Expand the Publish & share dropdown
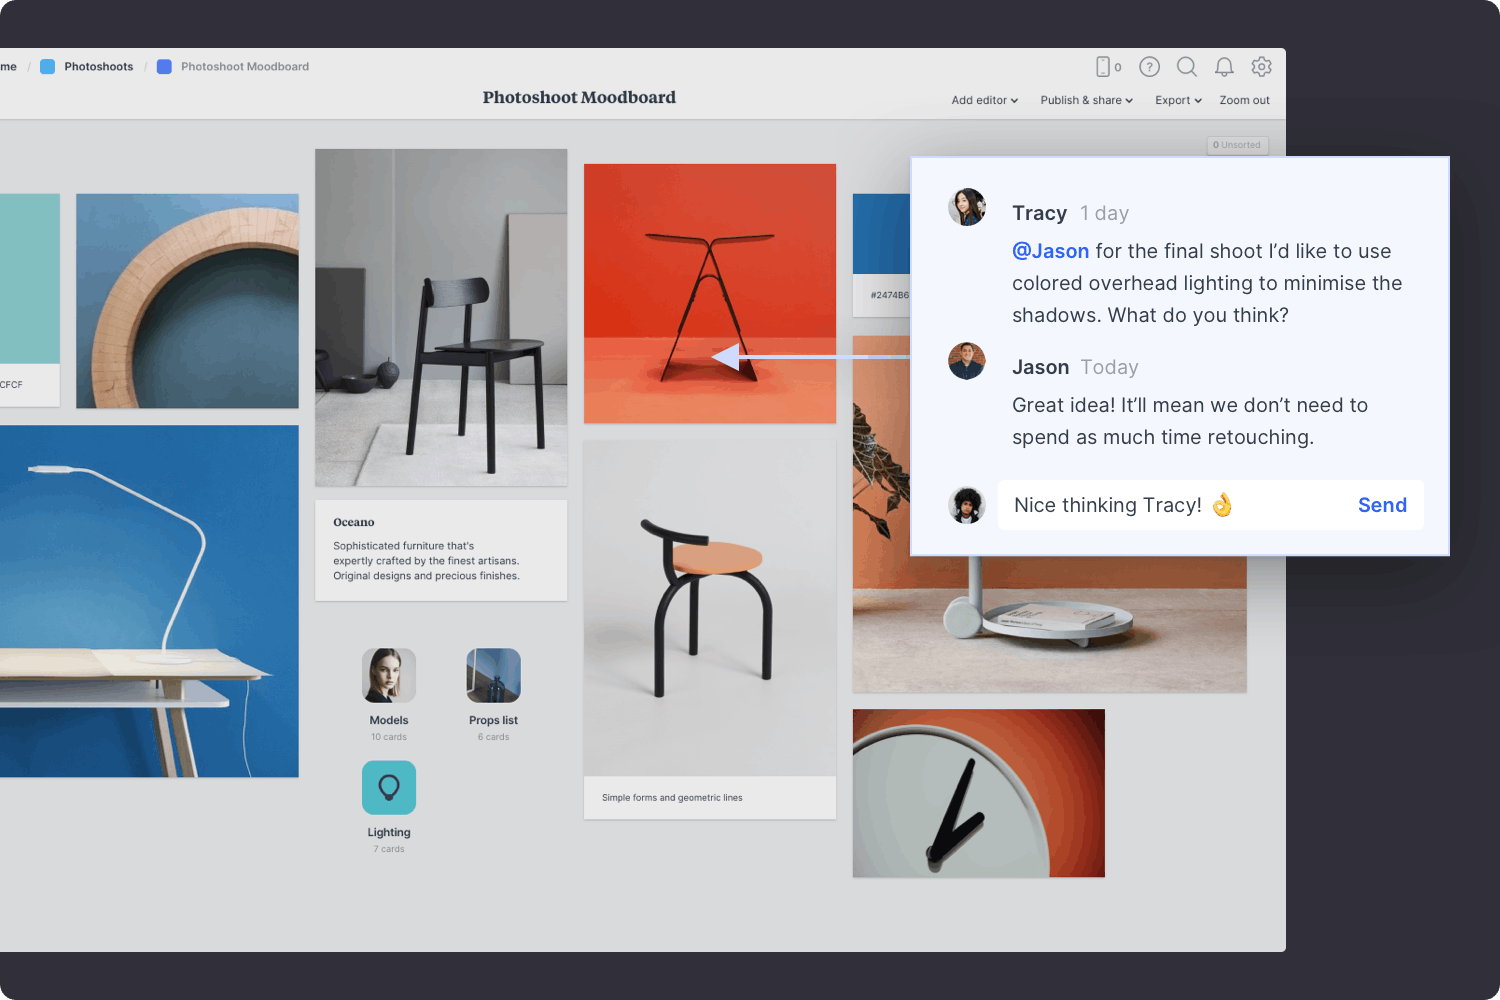The width and height of the screenshot is (1500, 1000). [x=1087, y=100]
